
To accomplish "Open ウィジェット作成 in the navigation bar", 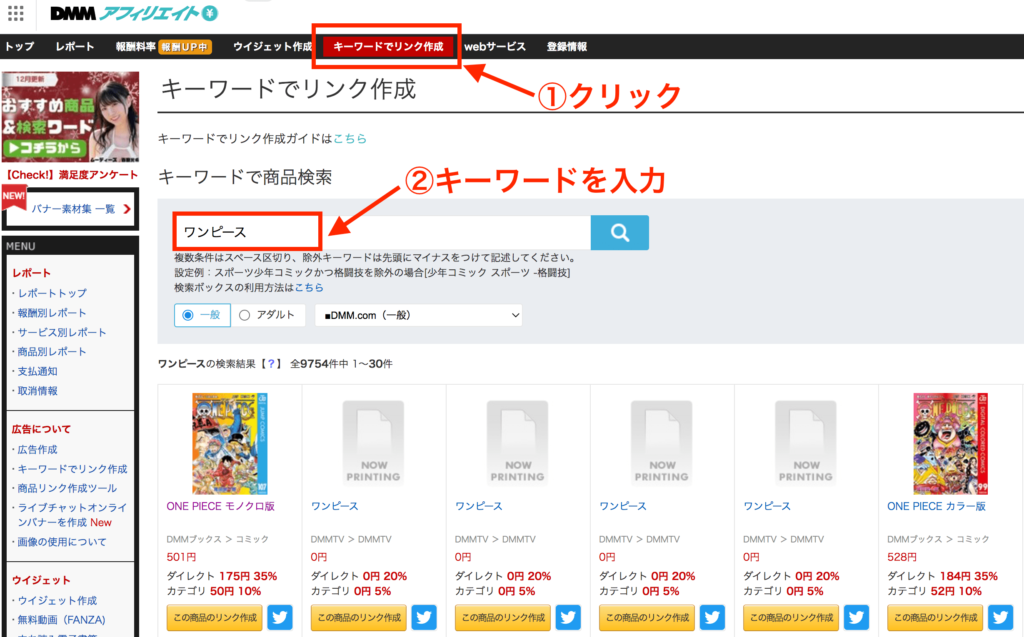I will click(x=272, y=46).
